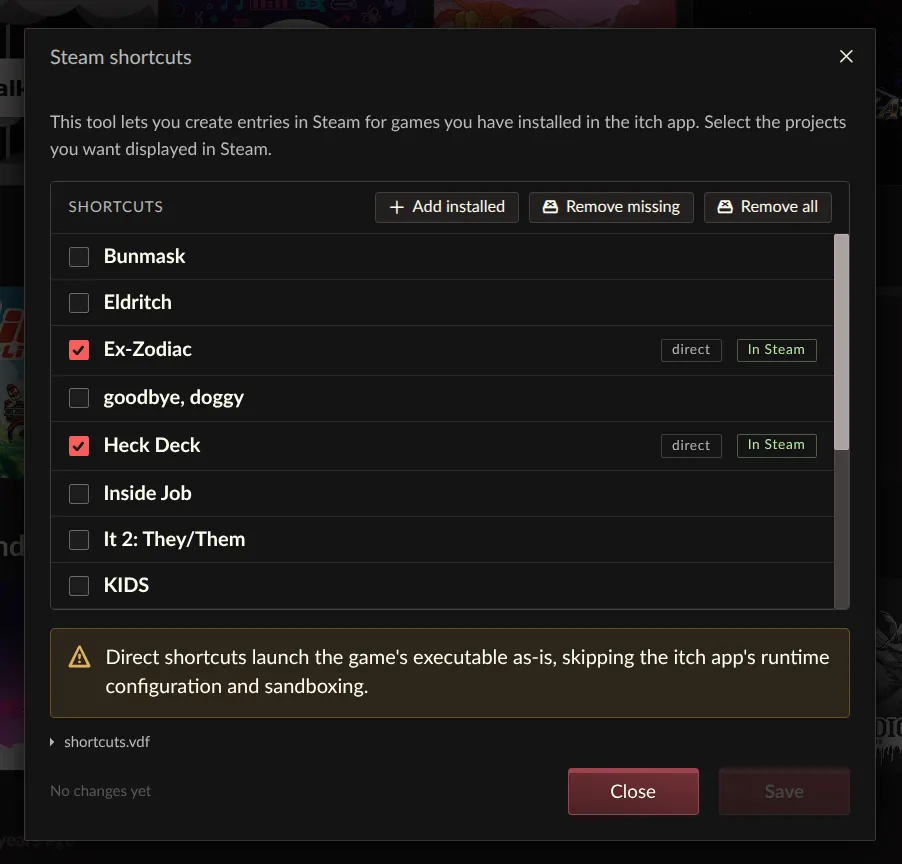The image size is (902, 864).
Task: Tick the Eldritch checkbox
Action: pos(79,303)
